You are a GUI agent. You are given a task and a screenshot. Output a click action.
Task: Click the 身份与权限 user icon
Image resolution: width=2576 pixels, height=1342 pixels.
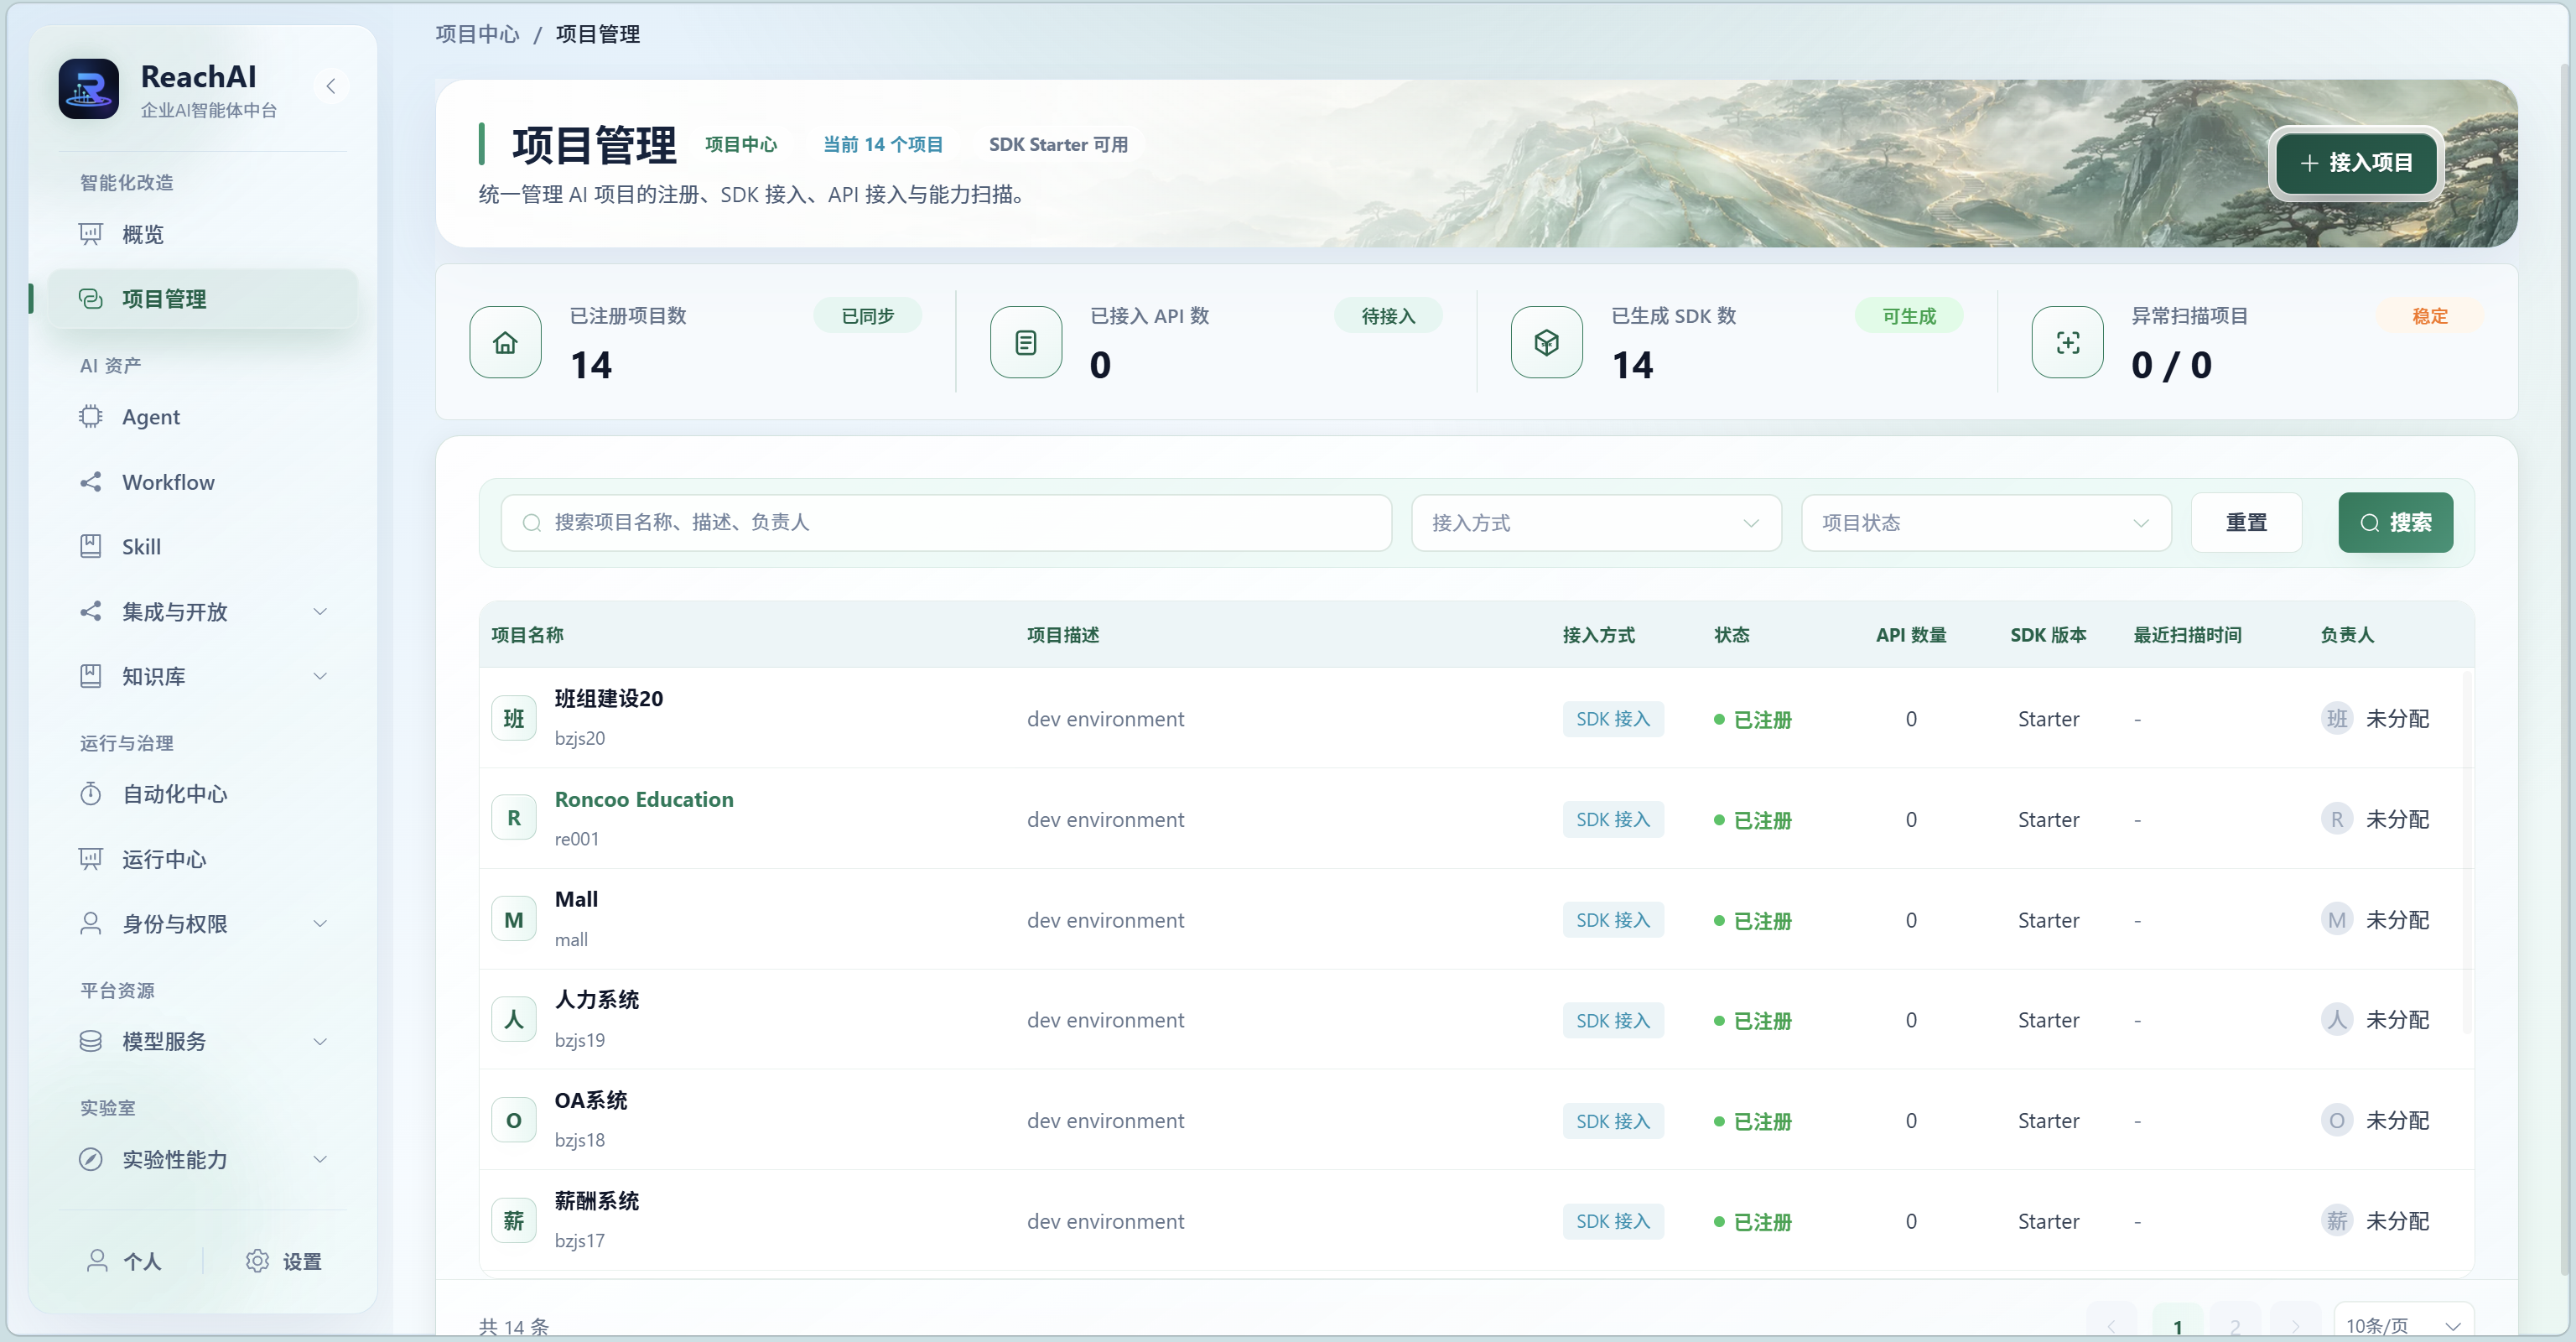(x=91, y=924)
